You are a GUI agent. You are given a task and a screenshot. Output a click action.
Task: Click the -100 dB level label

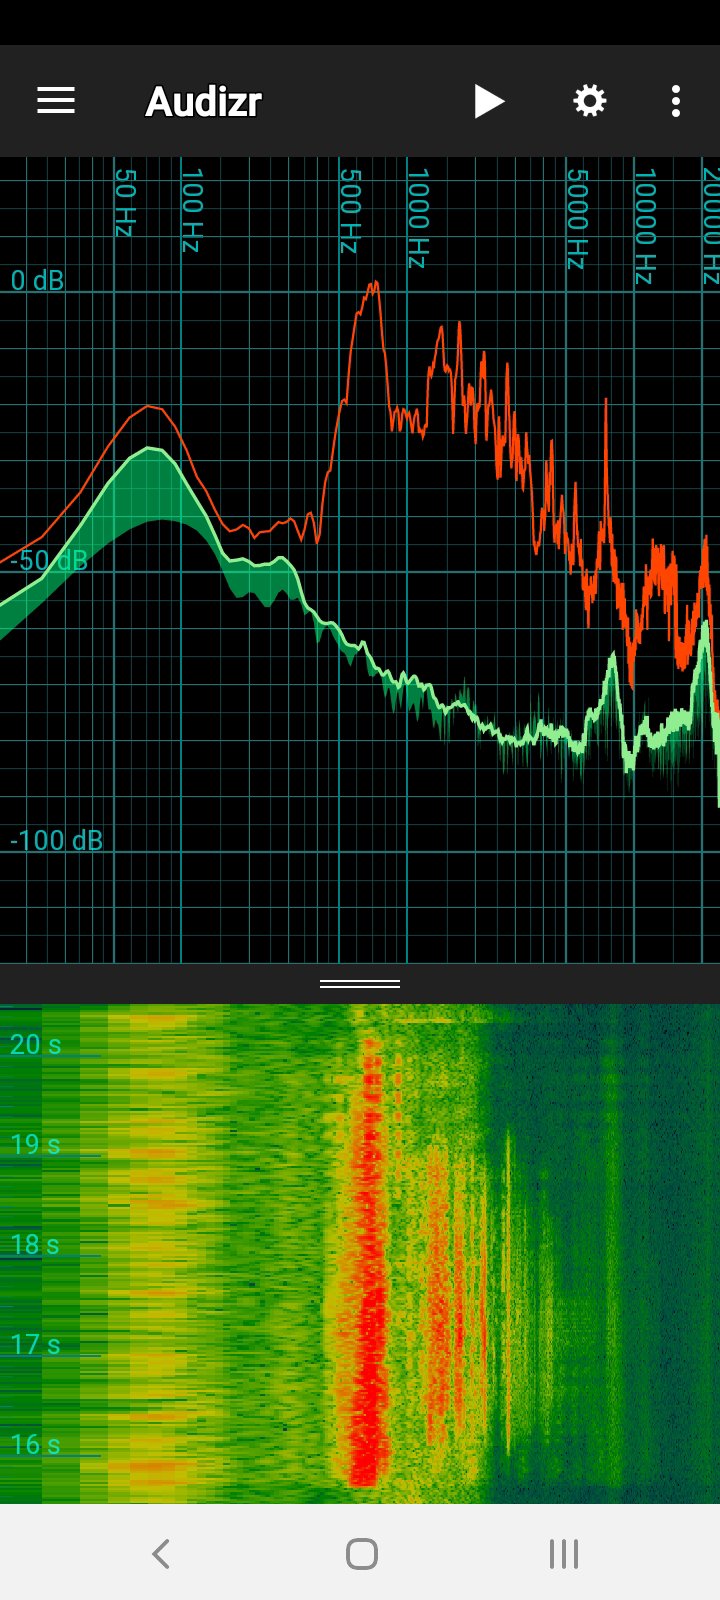56,840
